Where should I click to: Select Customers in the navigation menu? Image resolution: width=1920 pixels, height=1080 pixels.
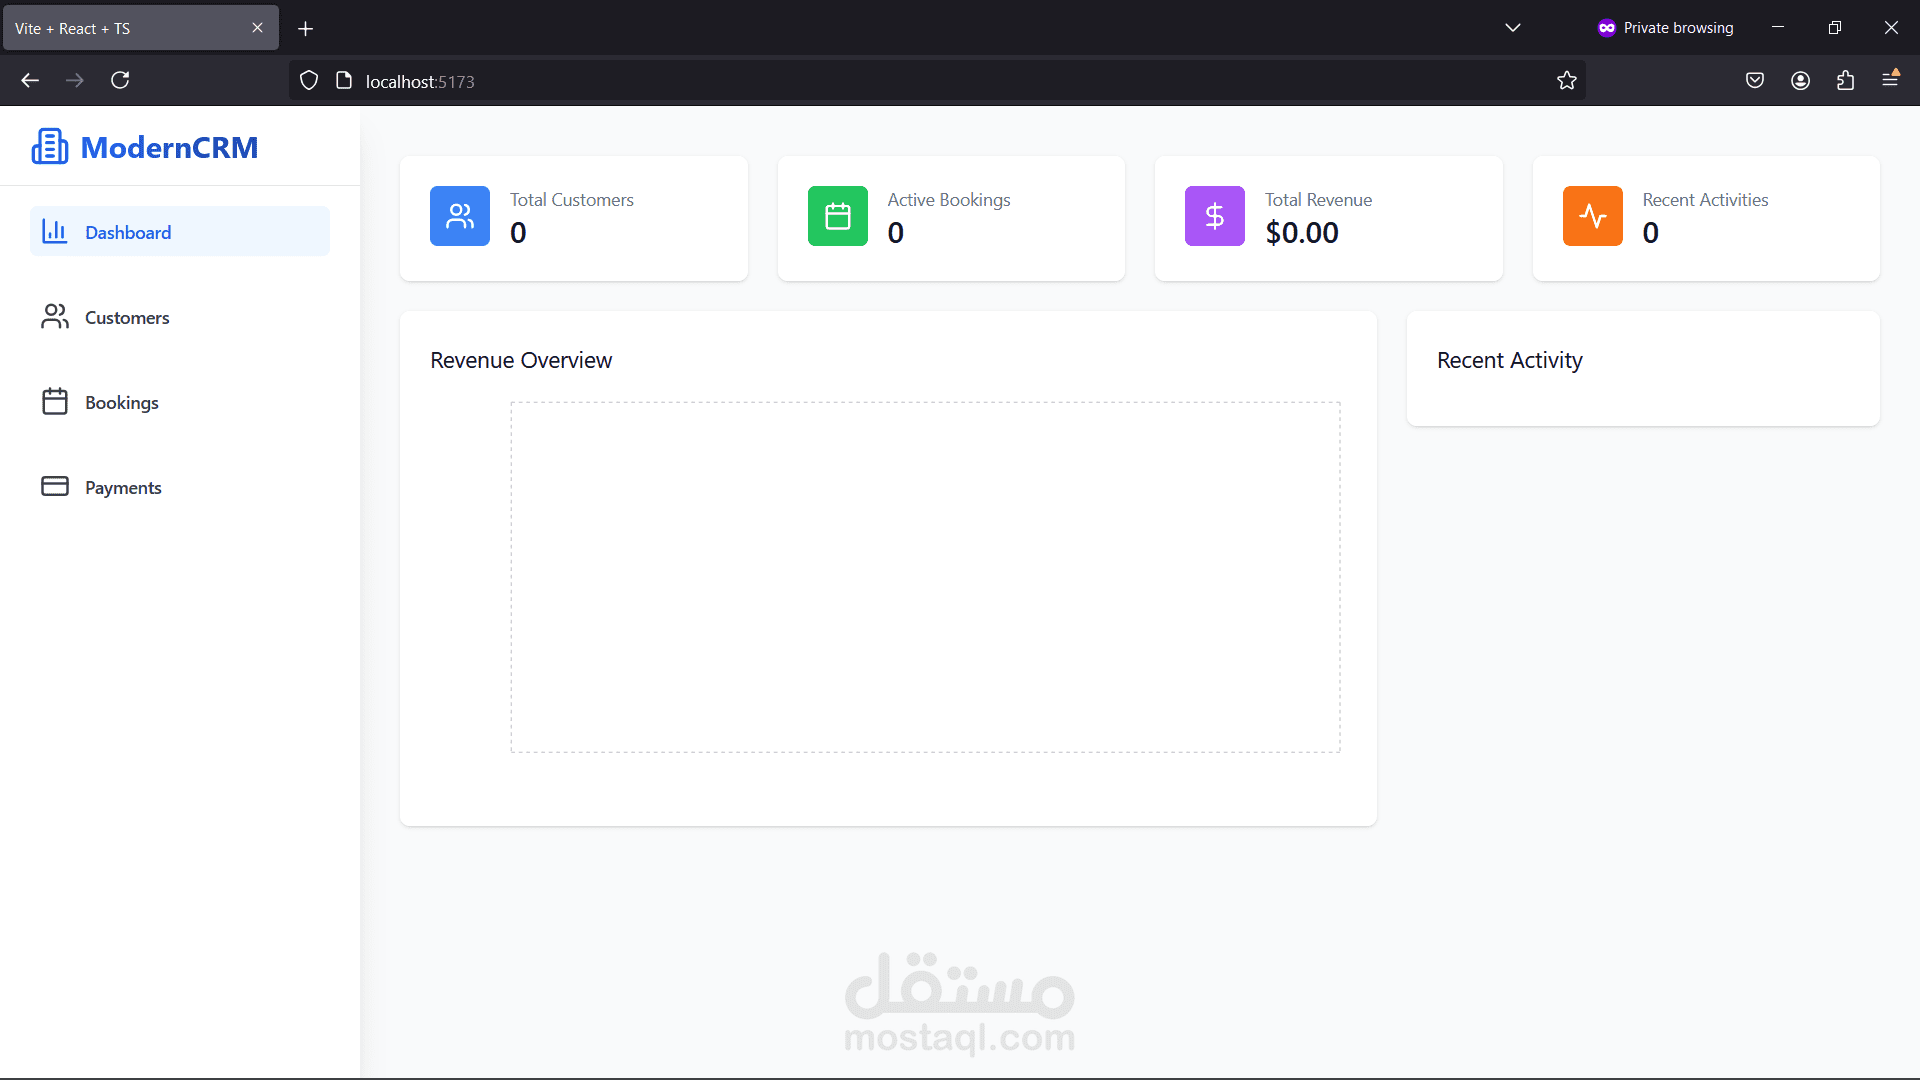127,316
